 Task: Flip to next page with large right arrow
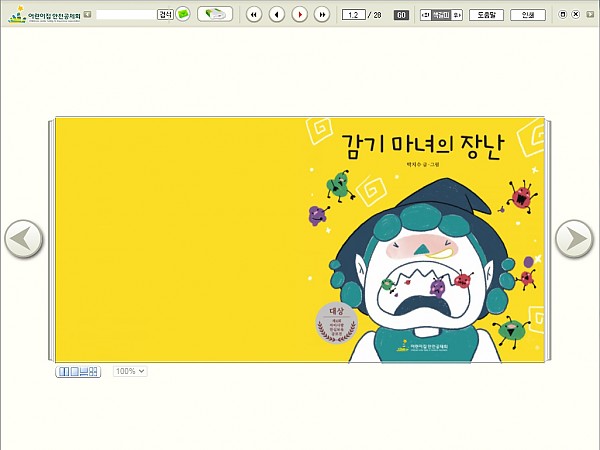(x=574, y=238)
